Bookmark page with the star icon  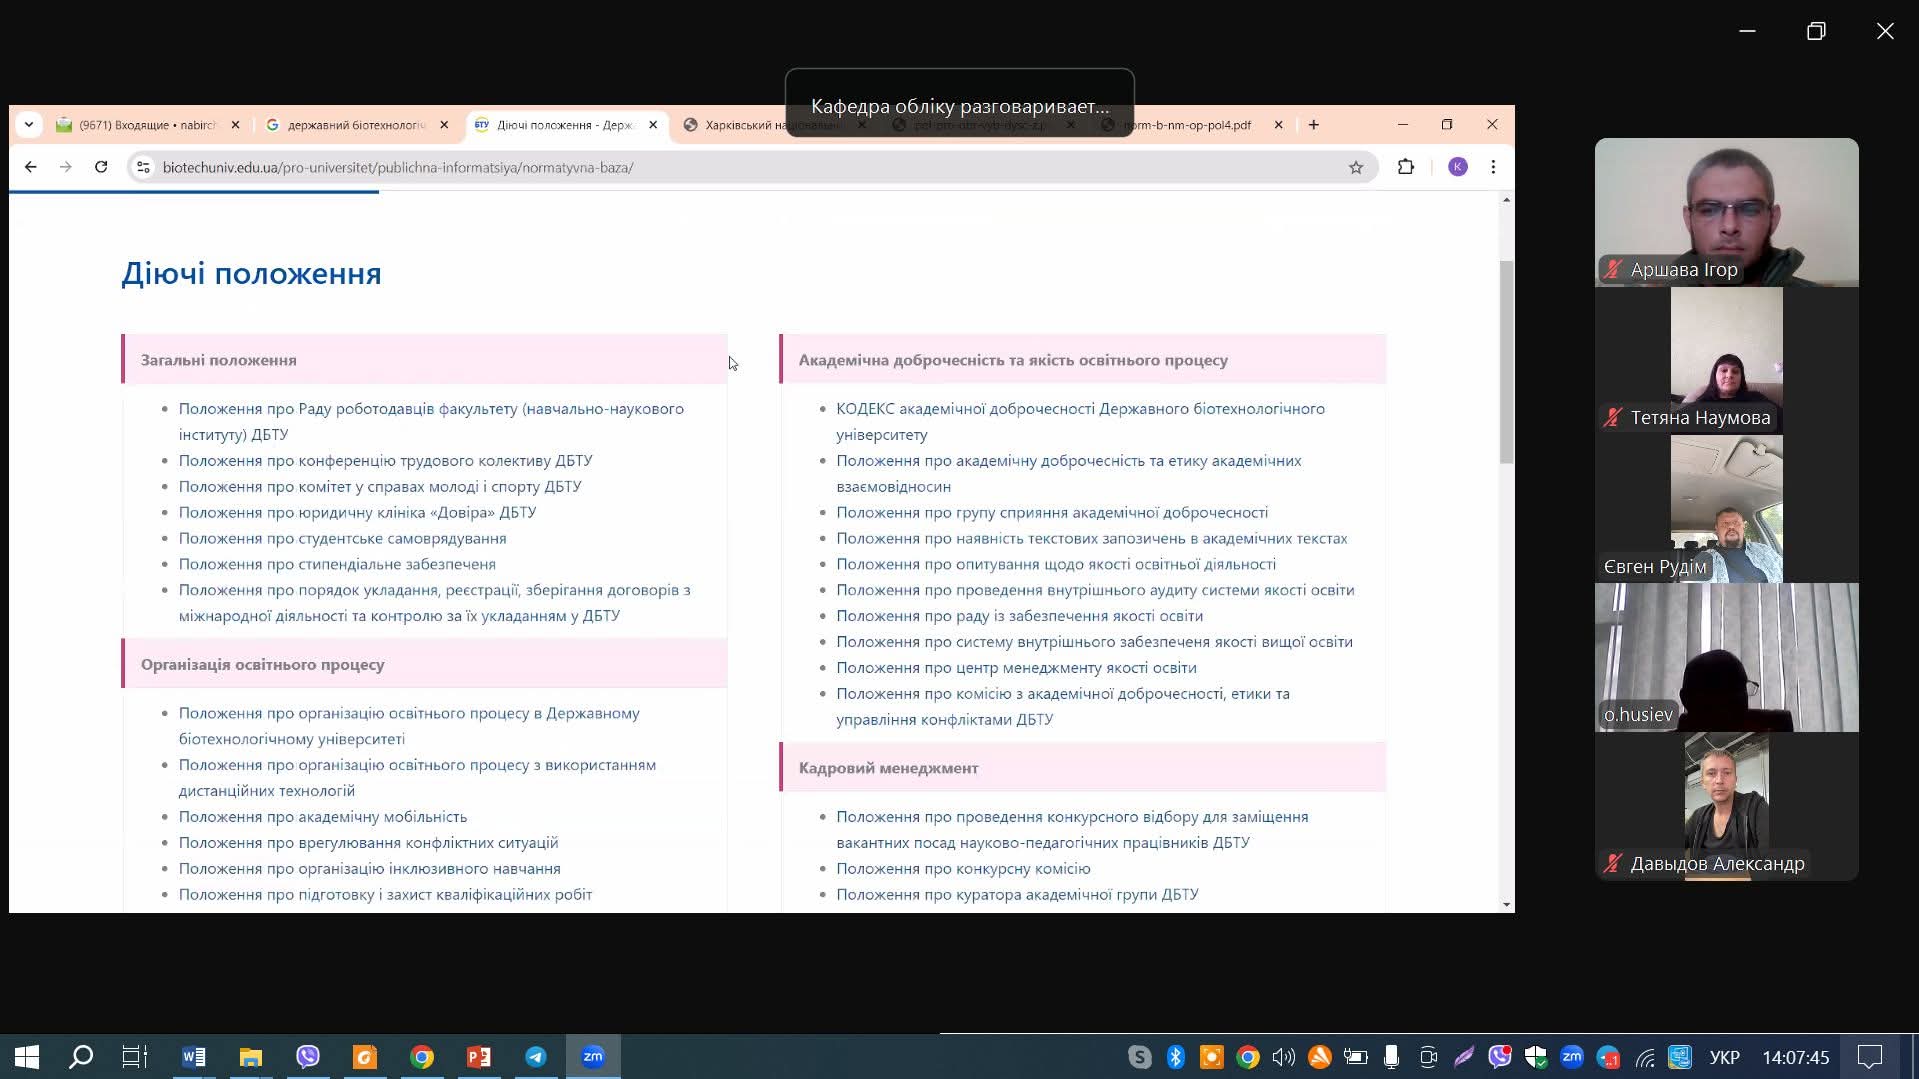[x=1355, y=167]
